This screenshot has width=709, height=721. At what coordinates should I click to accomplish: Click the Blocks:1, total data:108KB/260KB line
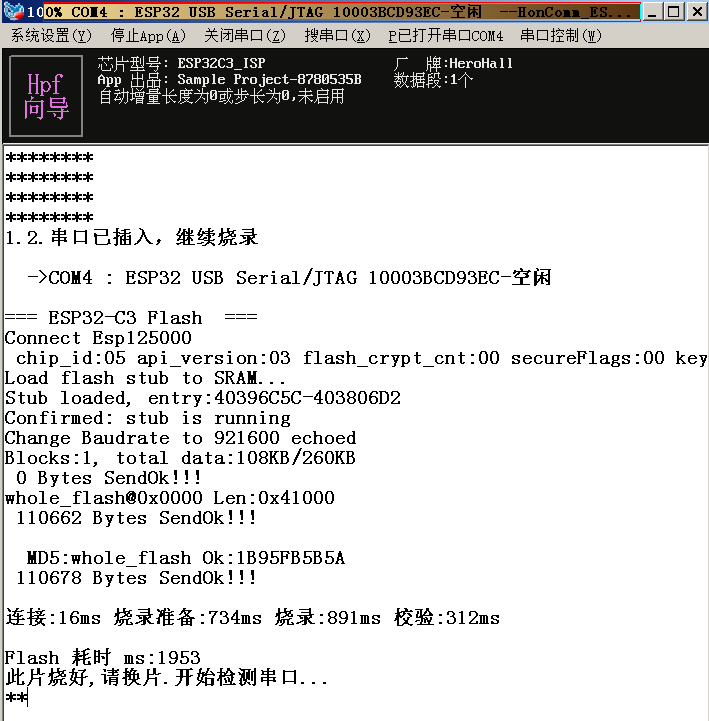(x=180, y=458)
